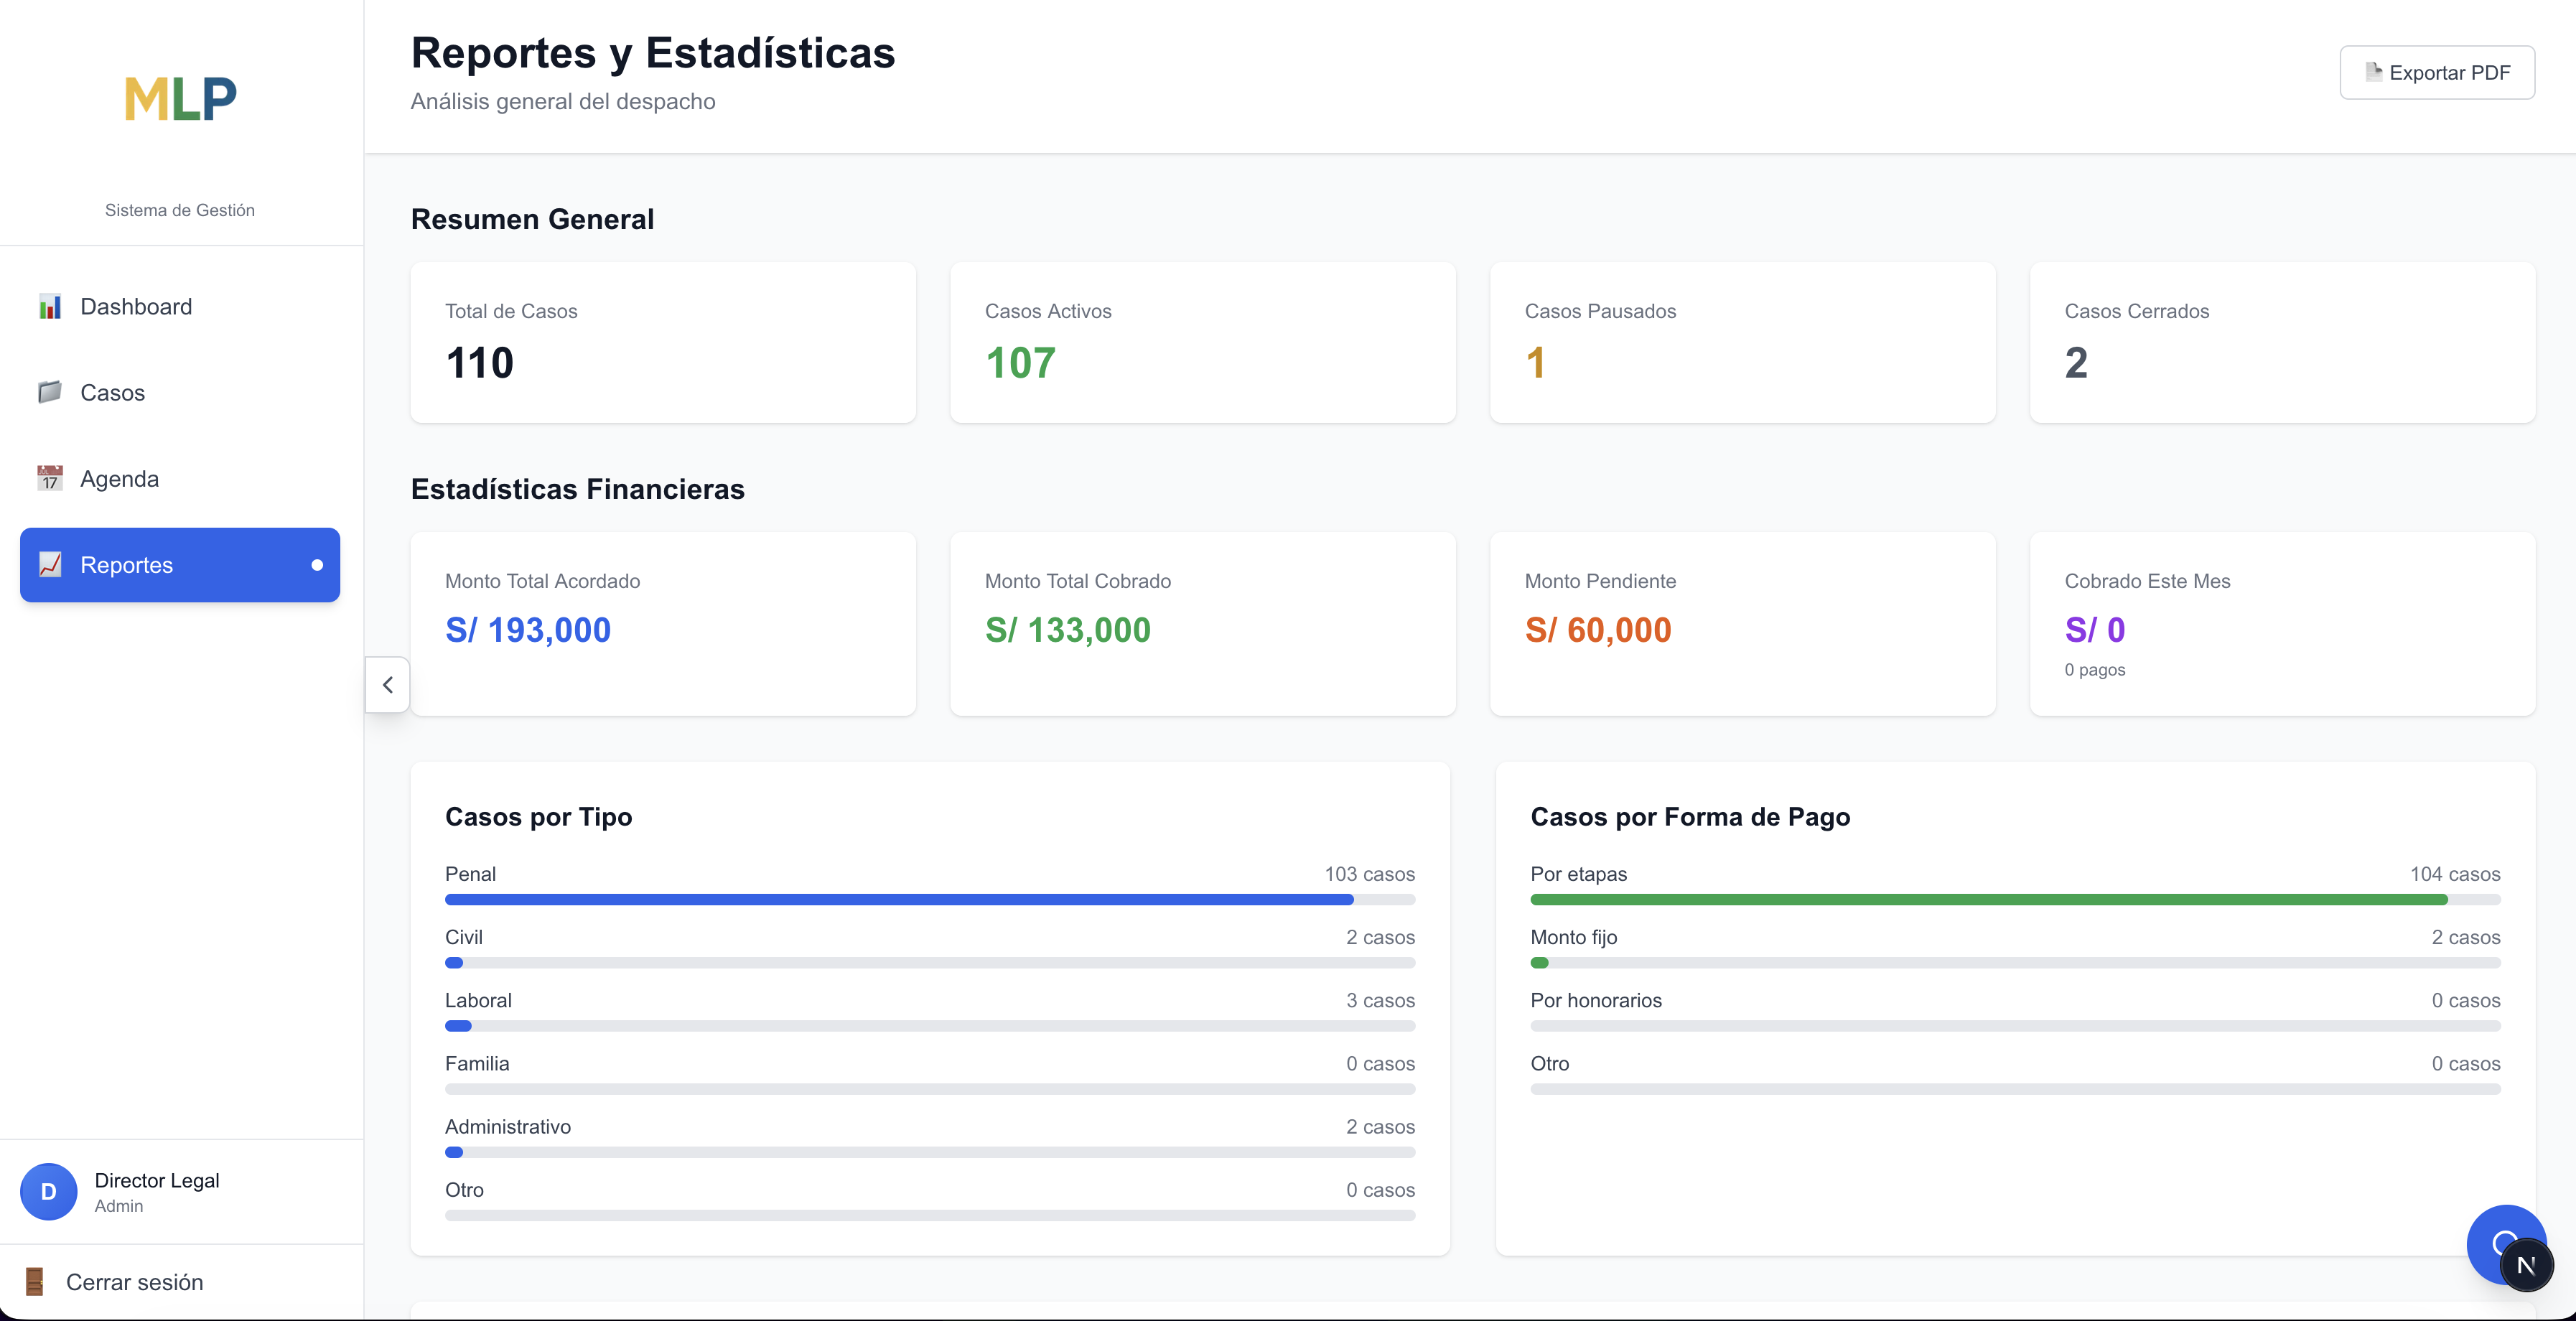The height and width of the screenshot is (1321, 2576).
Task: Open the floating chat bubble
Action: [2506, 1244]
